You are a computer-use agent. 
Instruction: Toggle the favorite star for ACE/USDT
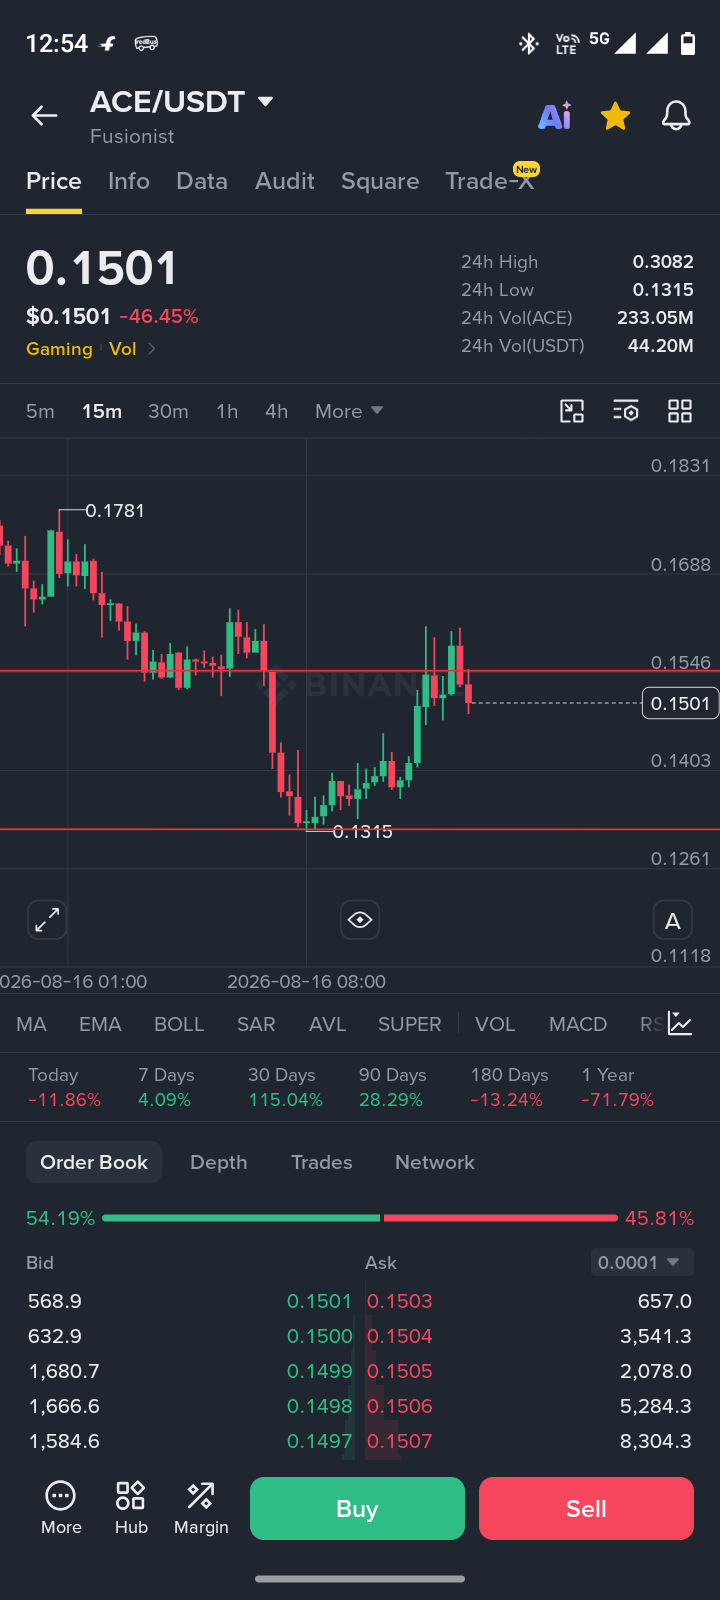click(x=615, y=116)
